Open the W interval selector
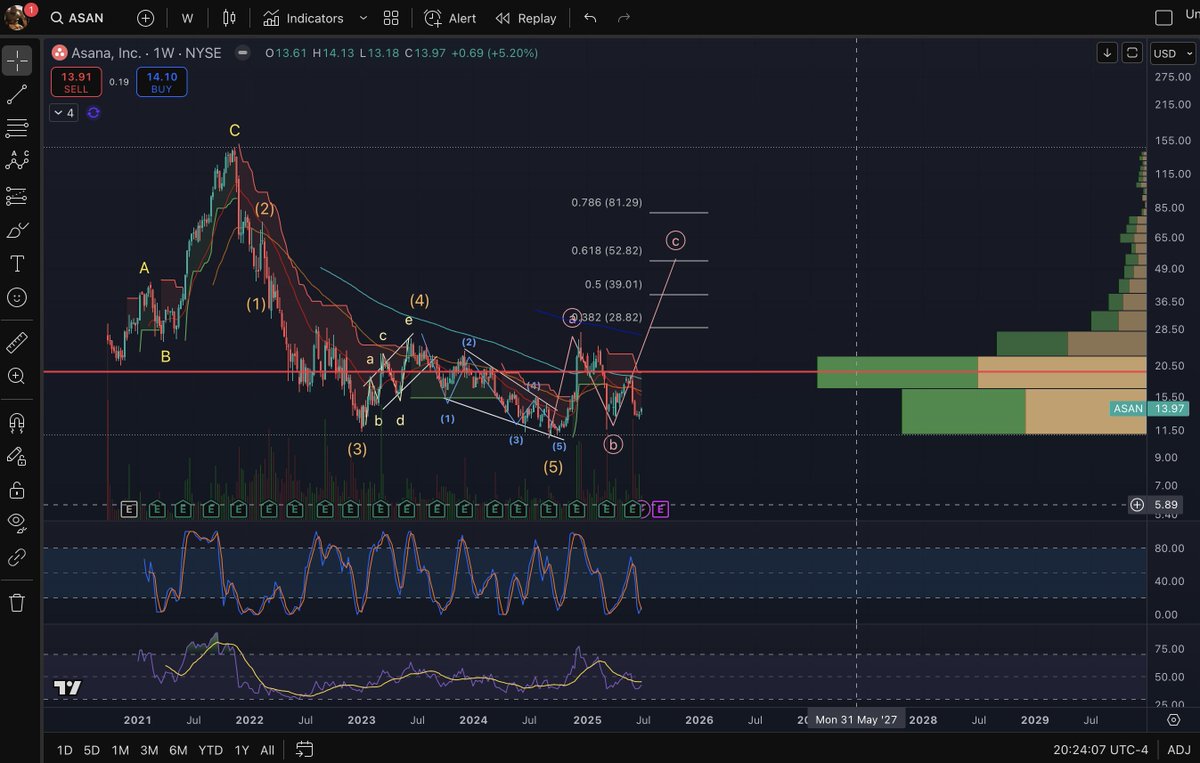Viewport: 1200px width, 763px height. 187,18
